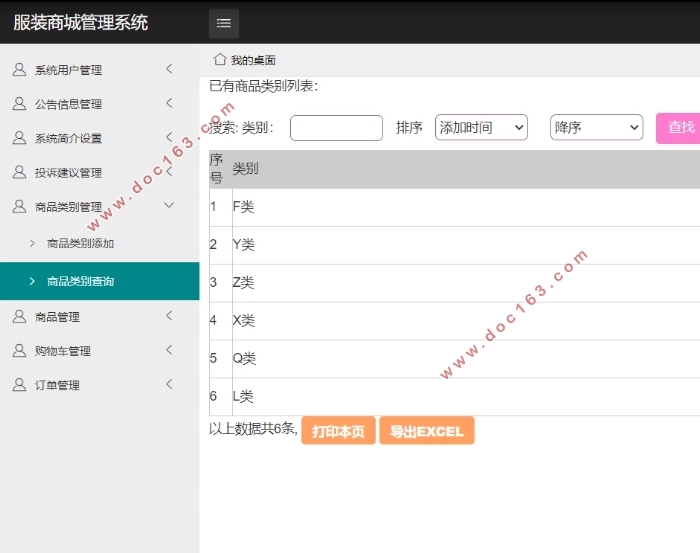Image resolution: width=700 pixels, height=553 pixels.
Task: Click the home icon beside 我的桌面
Action: [220, 59]
